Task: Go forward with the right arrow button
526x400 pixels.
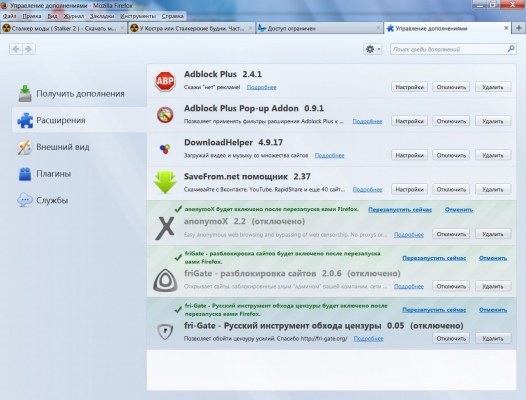Action: (29, 49)
